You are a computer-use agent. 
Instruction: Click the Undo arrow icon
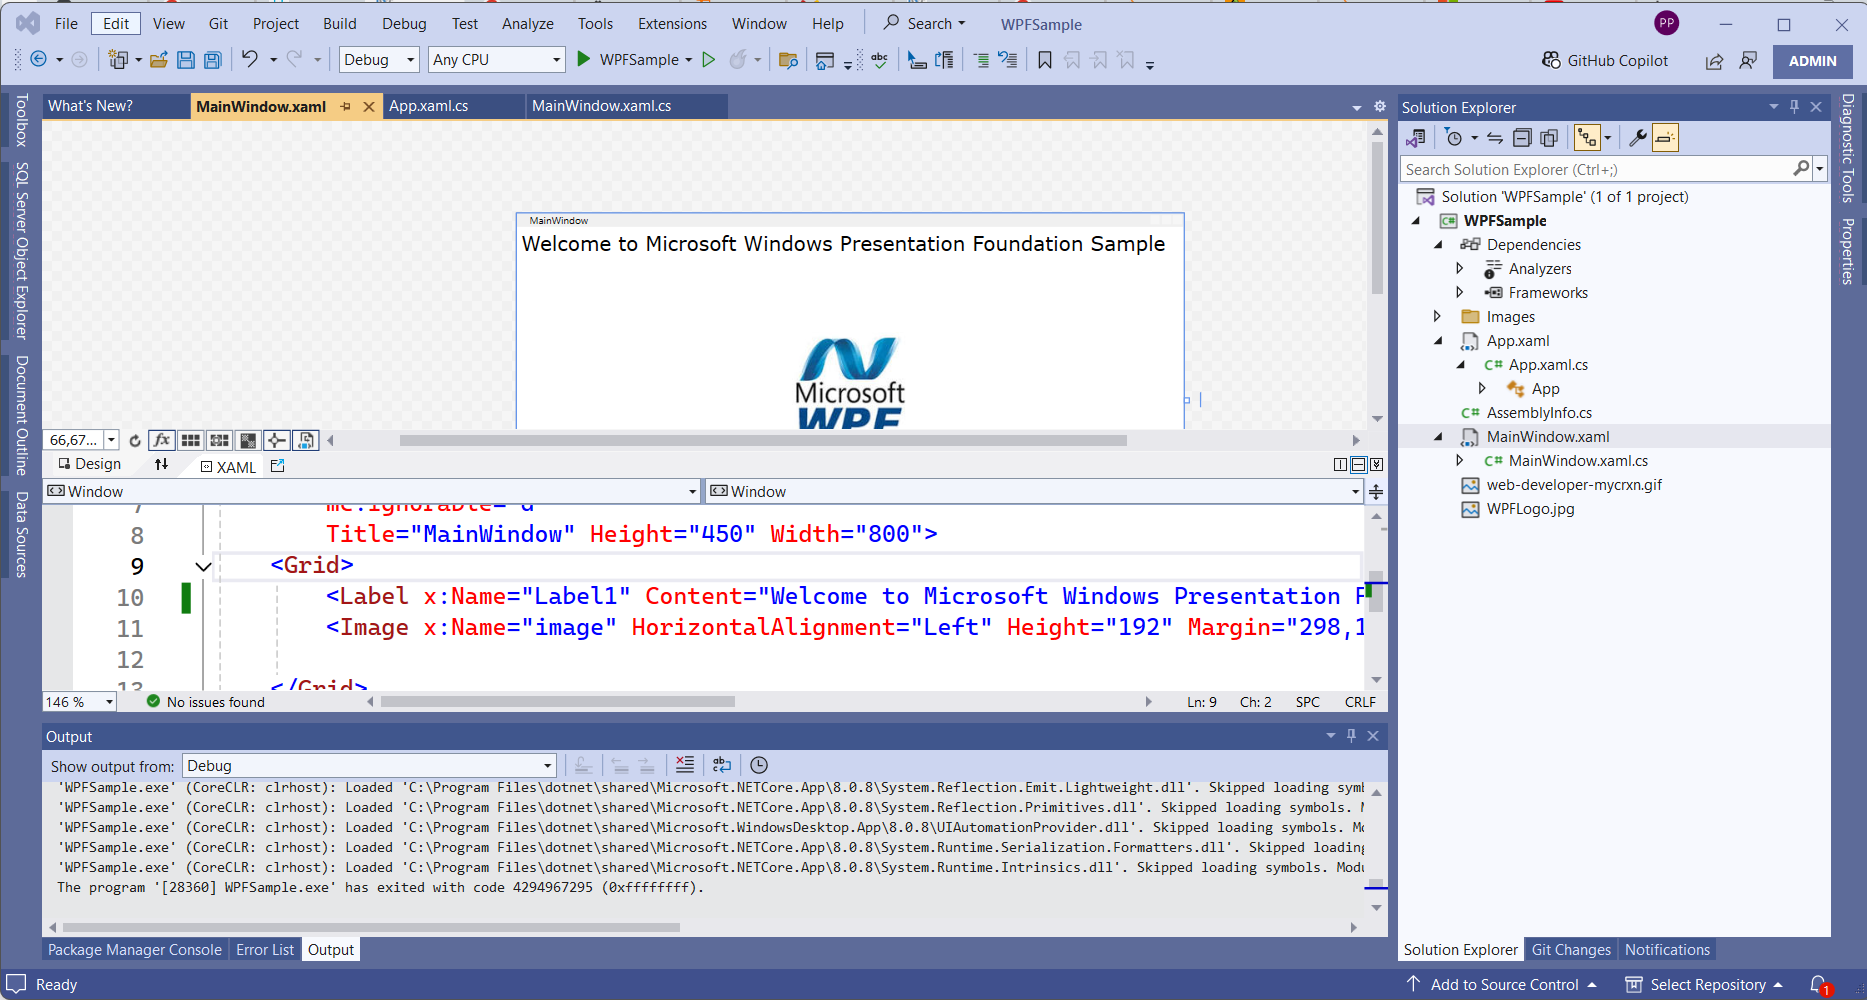[250, 60]
